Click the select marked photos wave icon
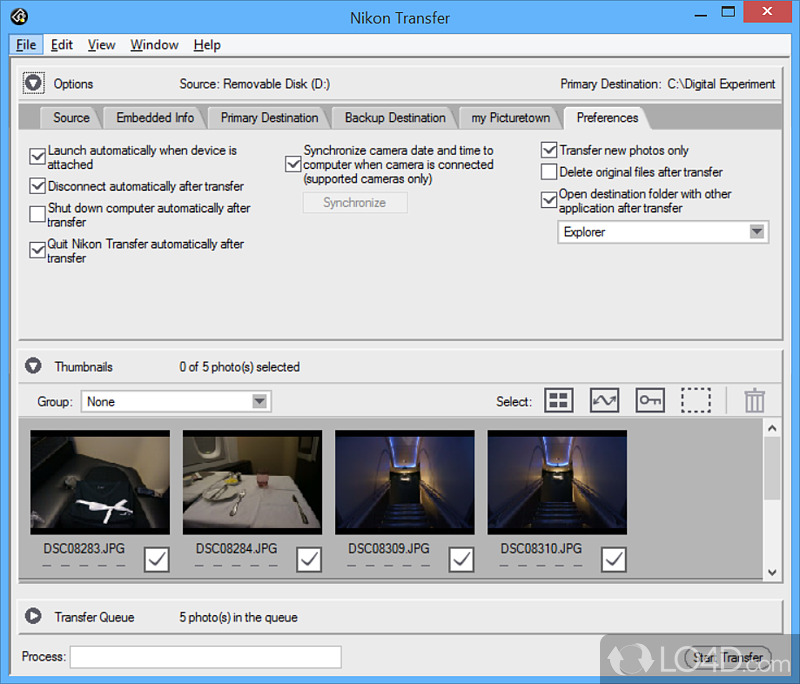This screenshot has width=800, height=684. click(x=604, y=401)
